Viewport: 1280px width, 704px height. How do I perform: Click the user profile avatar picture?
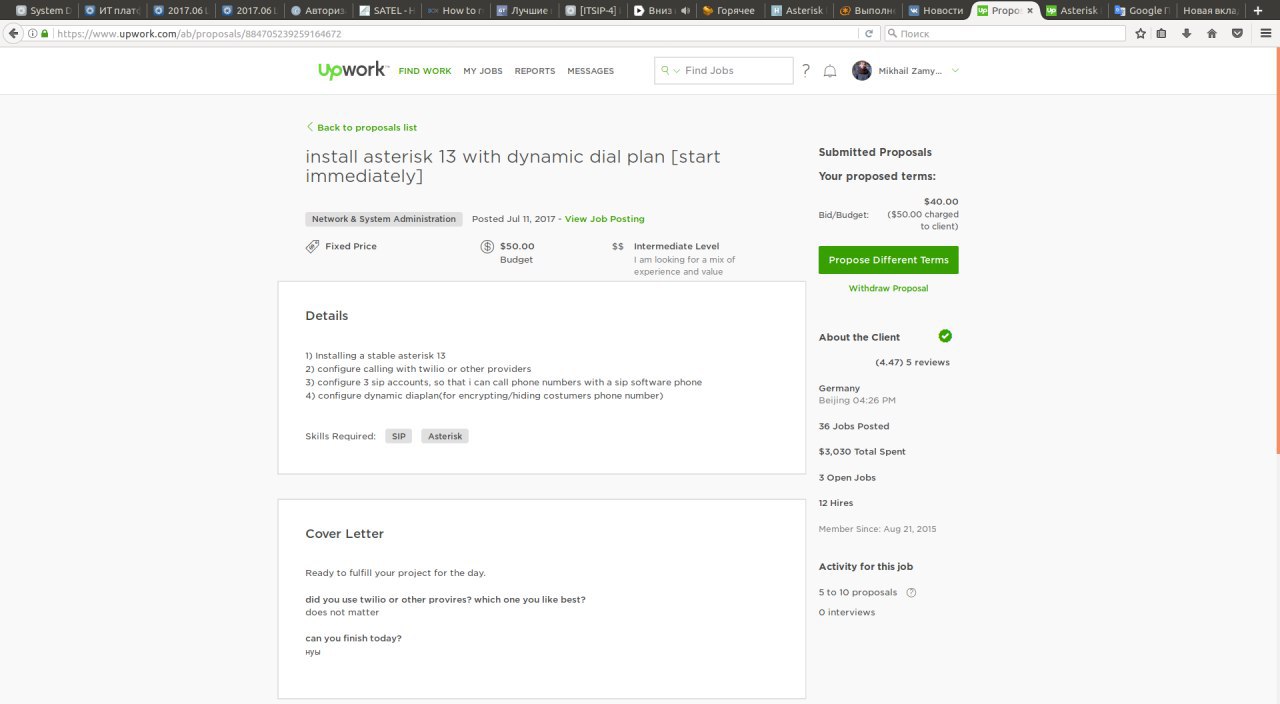click(x=862, y=71)
